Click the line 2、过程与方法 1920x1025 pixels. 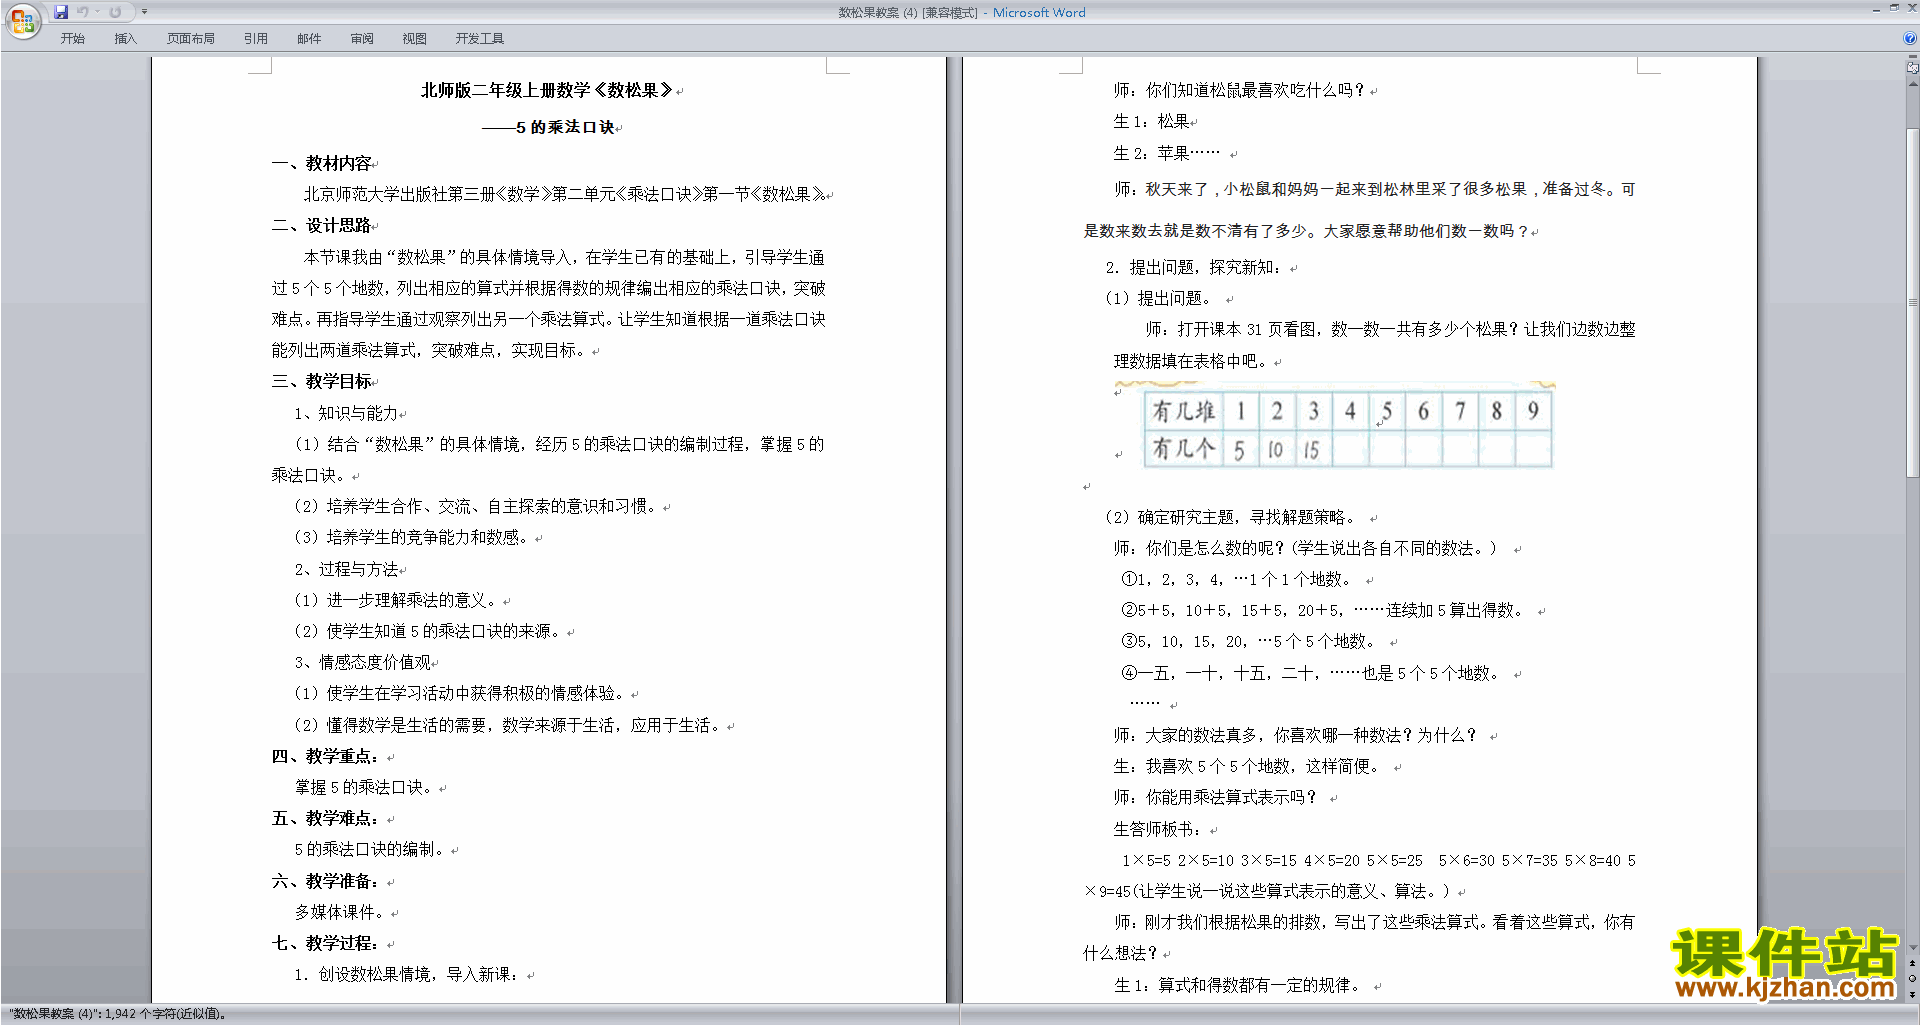pyautogui.click(x=346, y=569)
